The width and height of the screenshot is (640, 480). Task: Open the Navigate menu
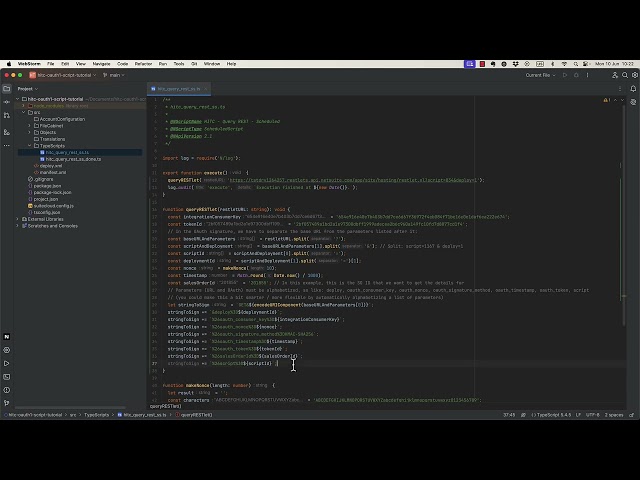click(101, 64)
